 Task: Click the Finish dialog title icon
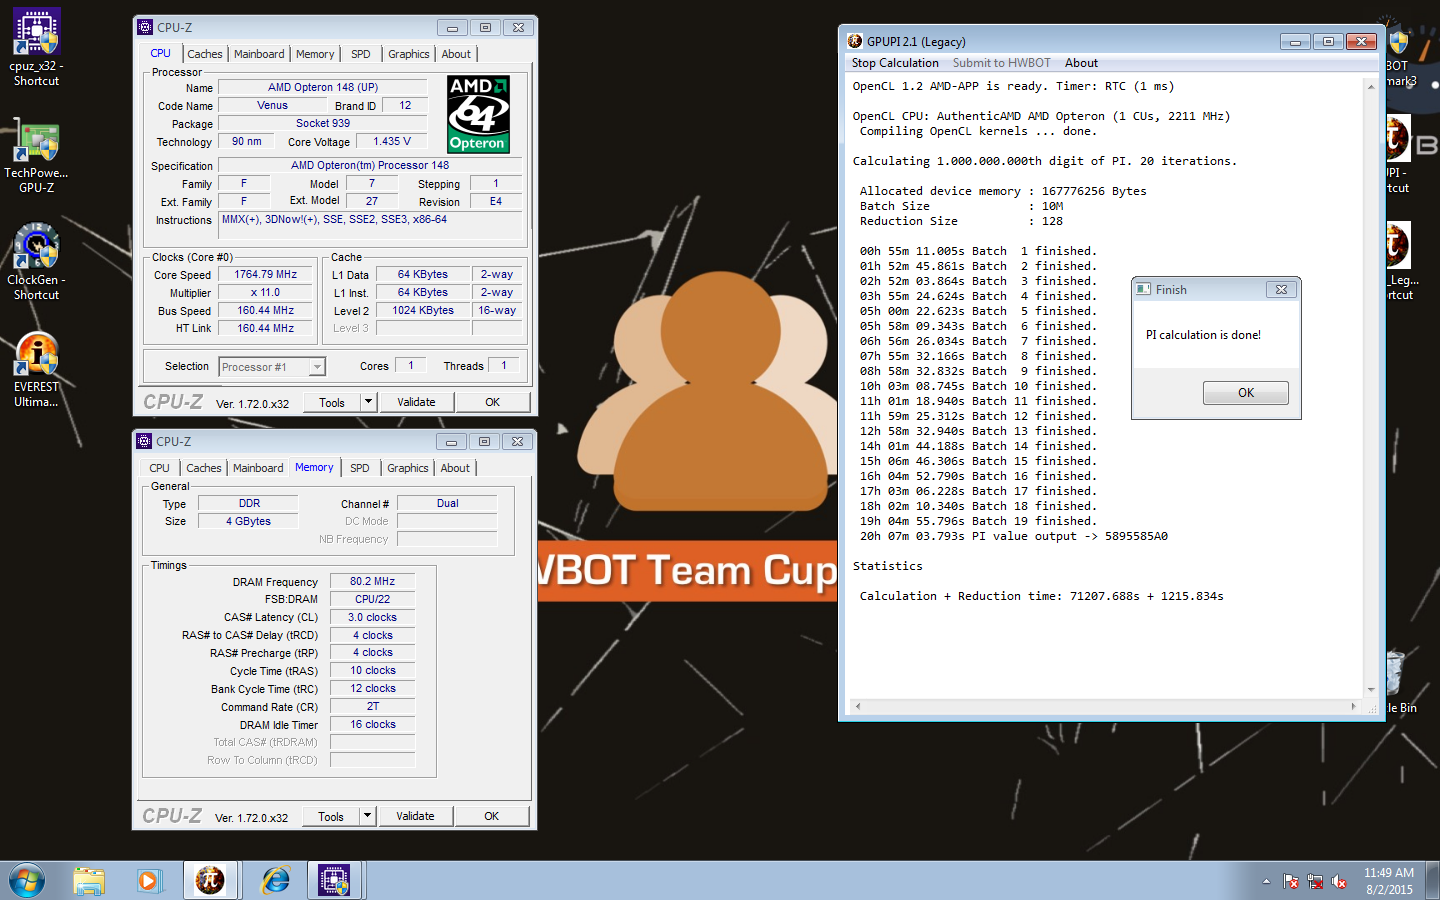point(1143,289)
